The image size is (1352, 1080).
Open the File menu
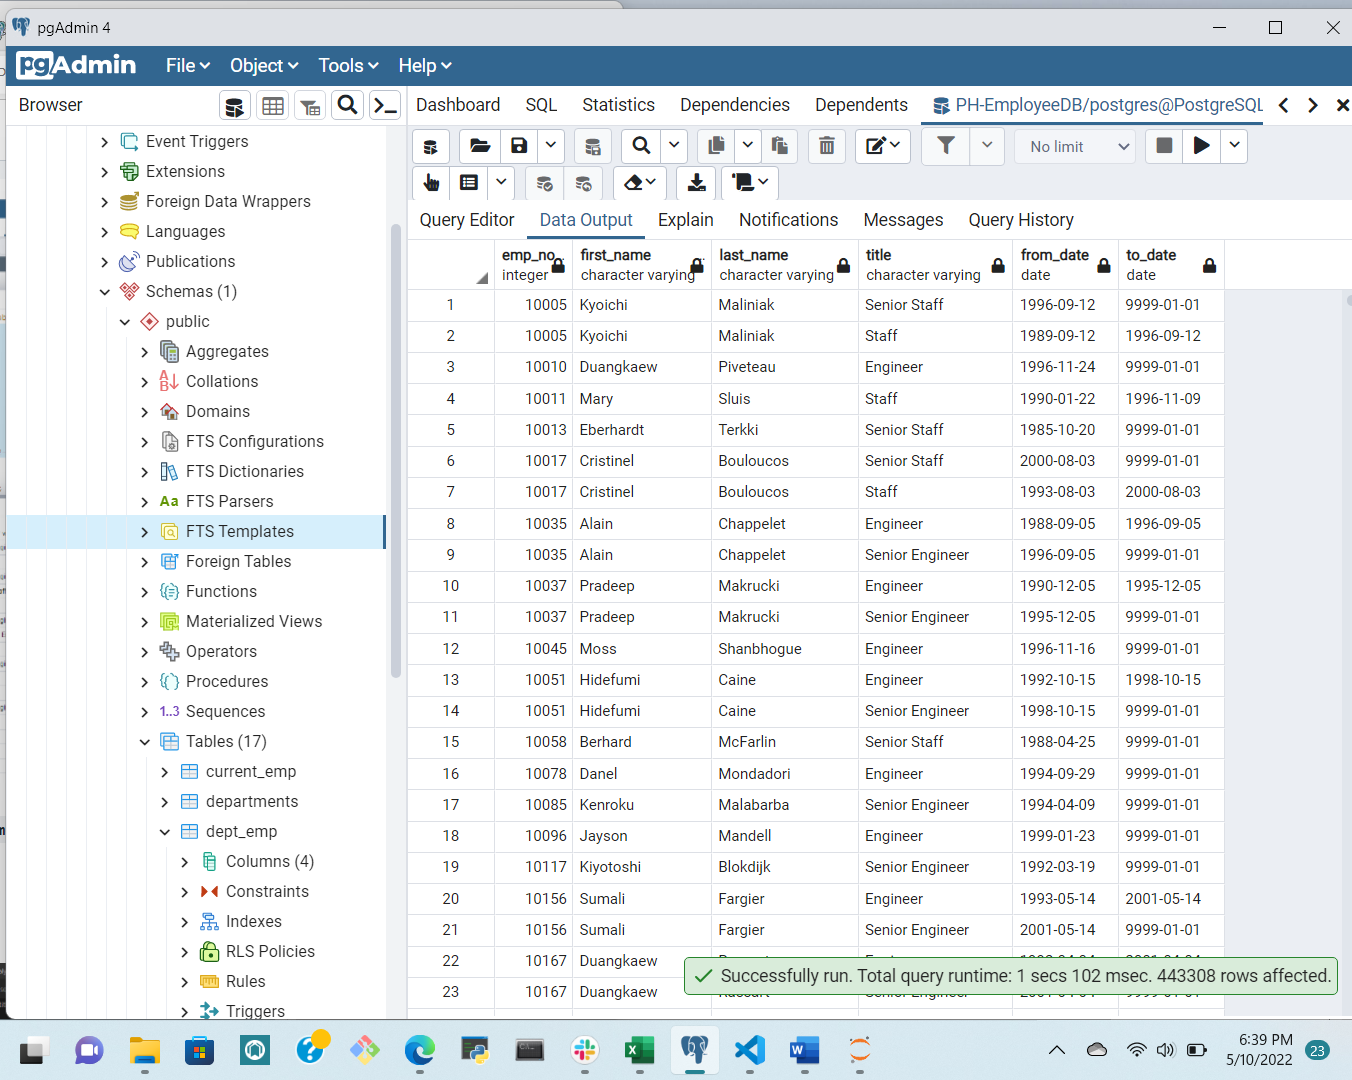(x=188, y=65)
